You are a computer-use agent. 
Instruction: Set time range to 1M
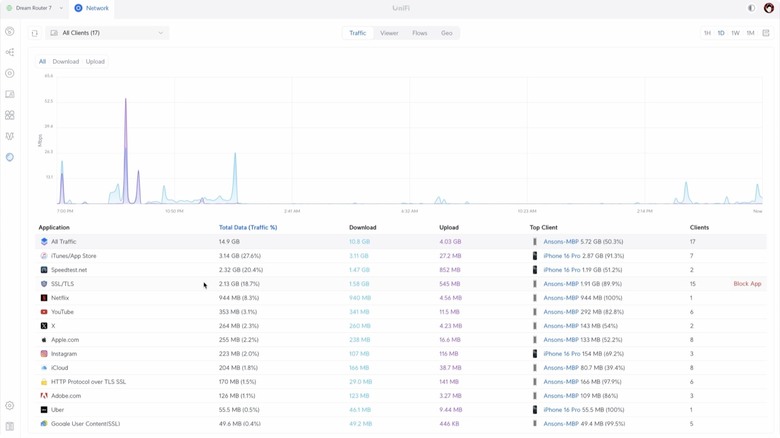750,33
